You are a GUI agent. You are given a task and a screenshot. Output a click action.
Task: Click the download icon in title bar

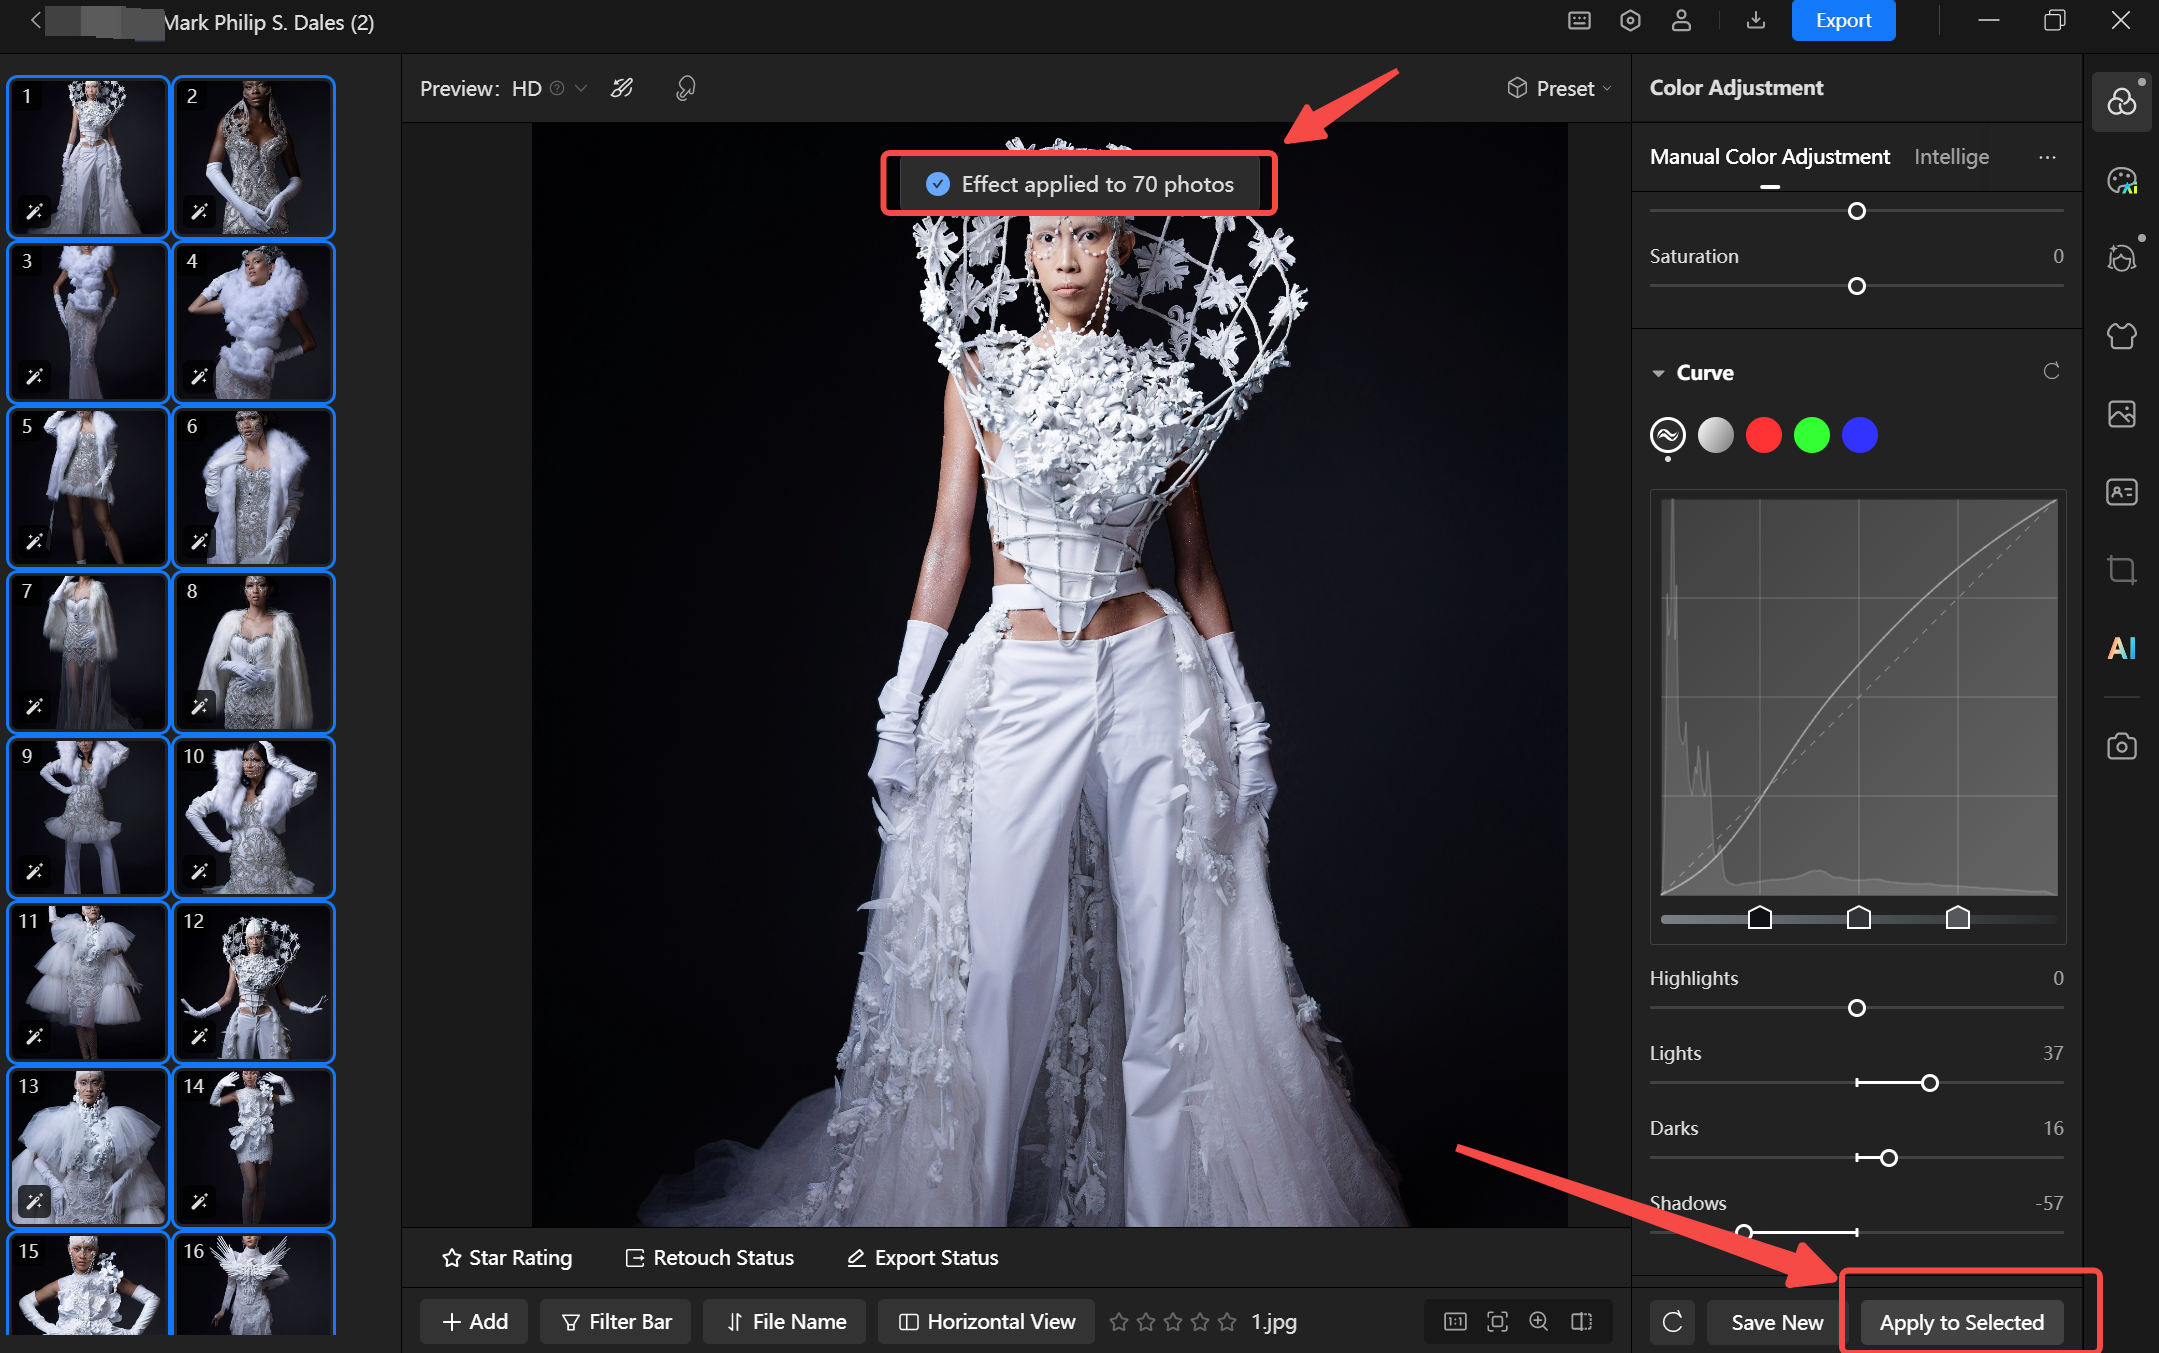coord(1756,21)
